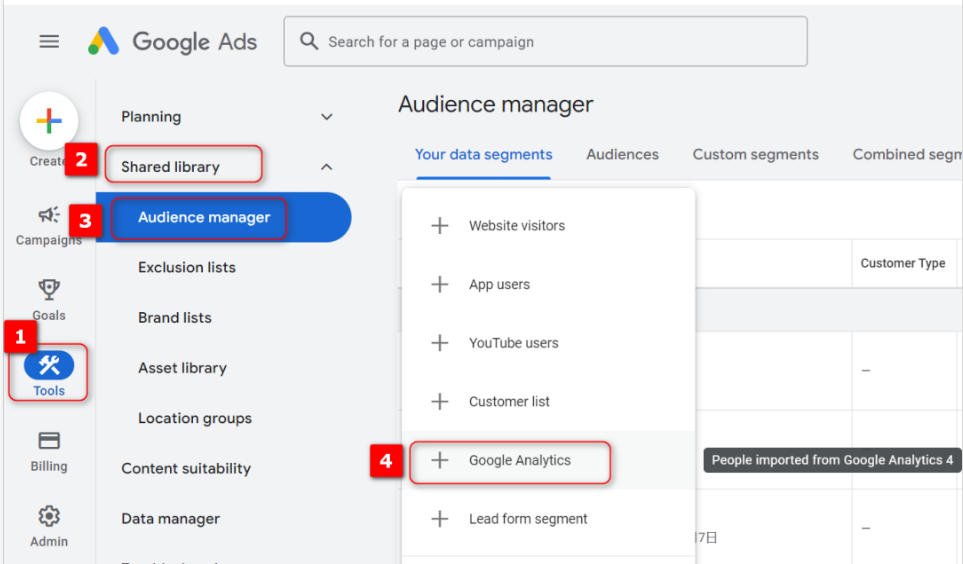Image resolution: width=963 pixels, height=564 pixels.
Task: Open Campaigns from the megaphone icon
Action: coord(49,215)
